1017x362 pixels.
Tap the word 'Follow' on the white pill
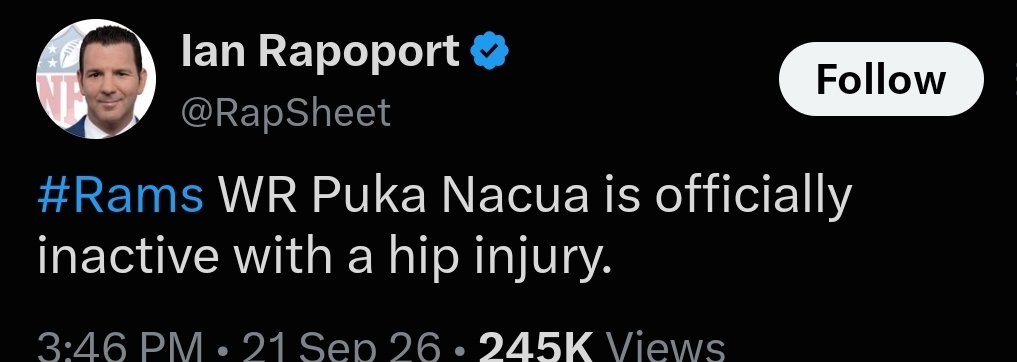point(881,80)
